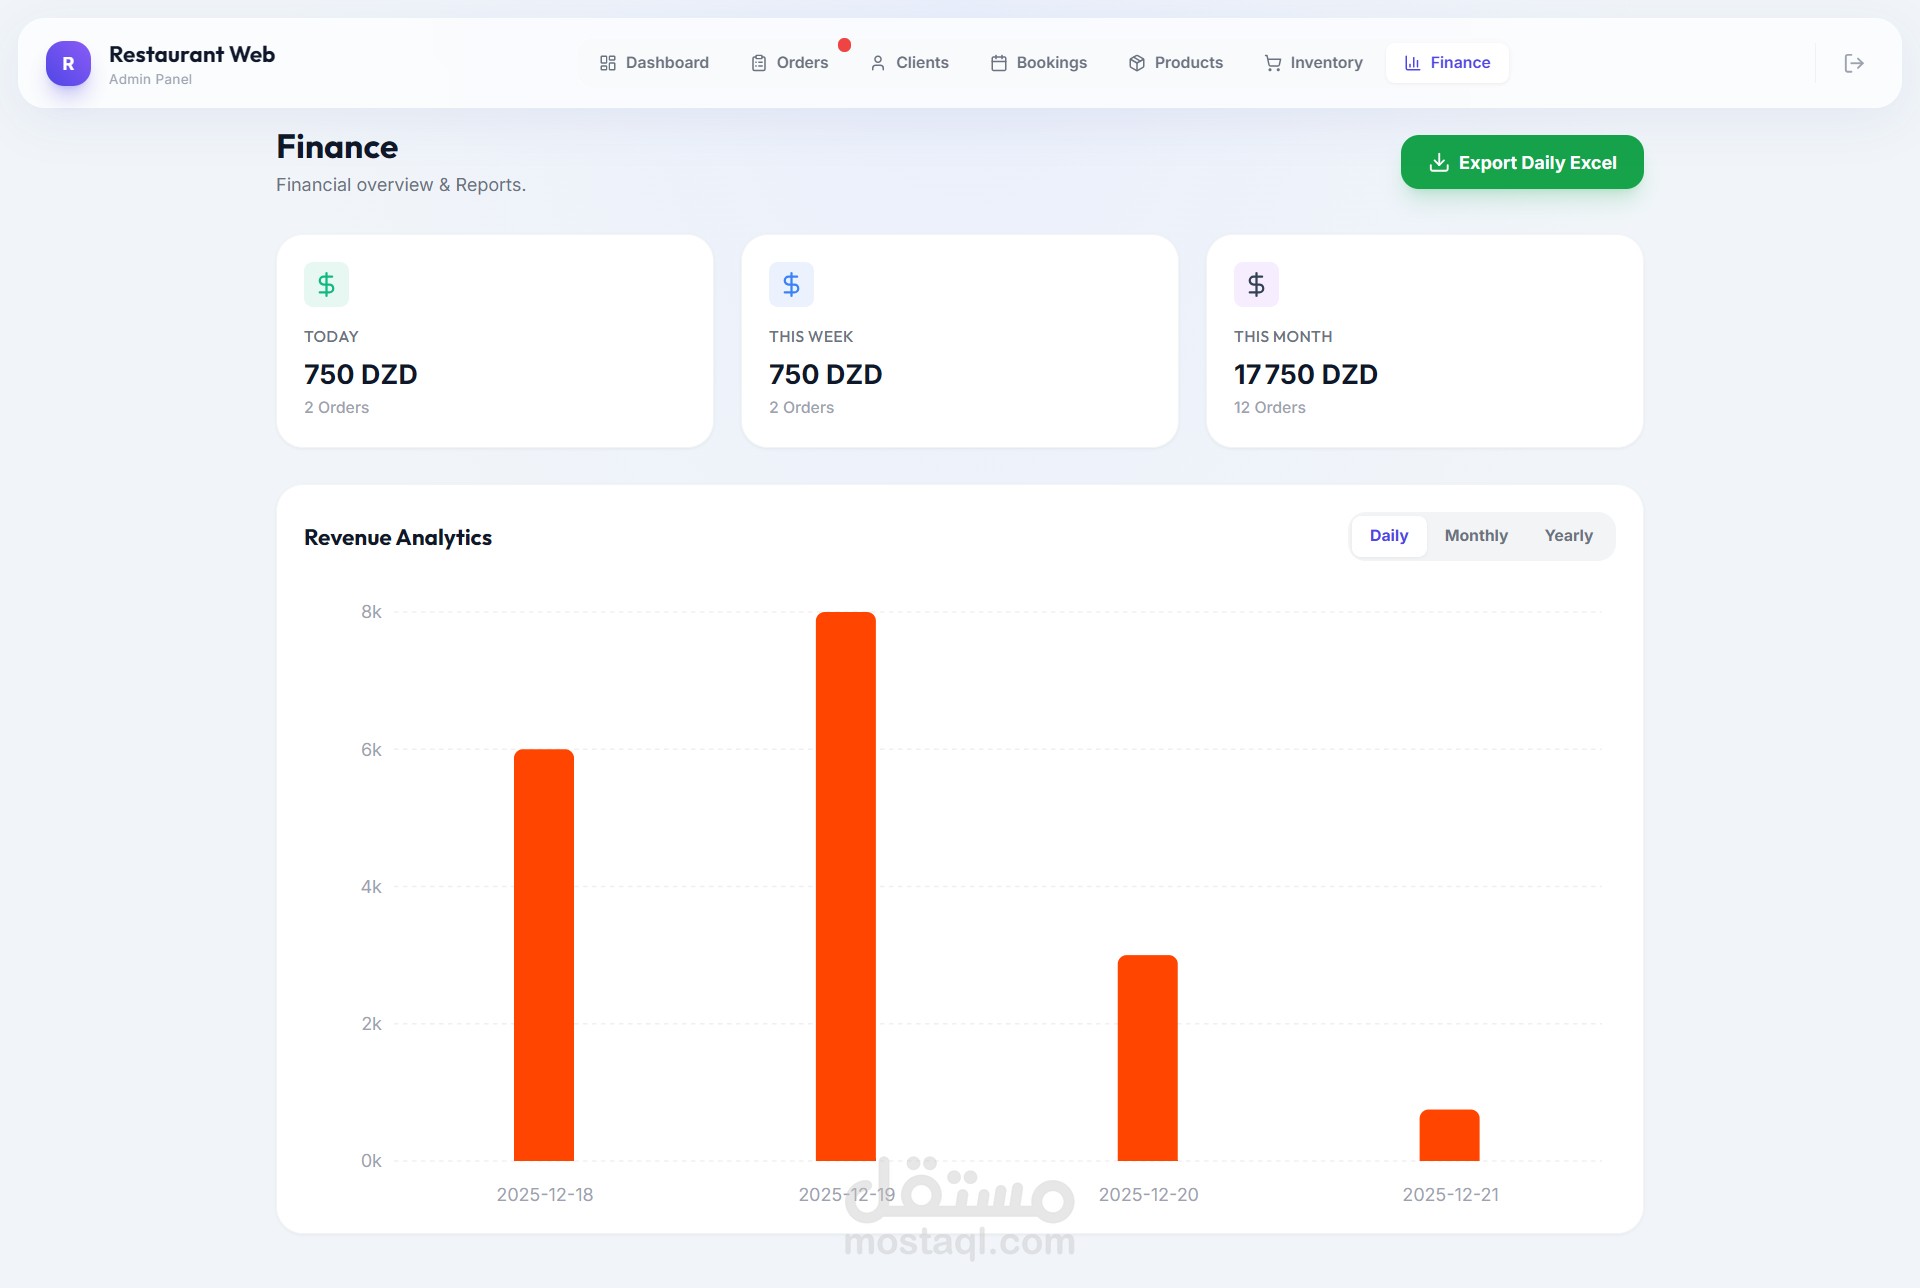Click the logout icon in header
Screen dimensions: 1920x1288
pos(1853,63)
